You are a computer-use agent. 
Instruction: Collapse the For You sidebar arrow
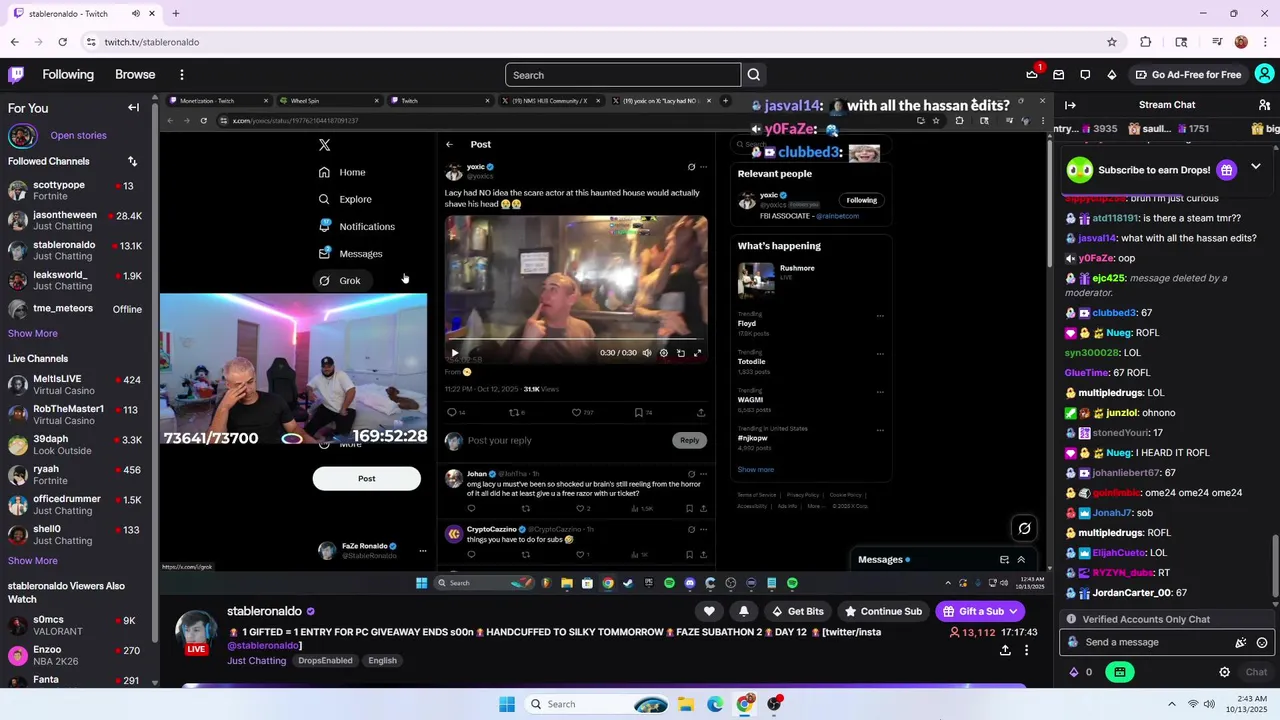(133, 108)
